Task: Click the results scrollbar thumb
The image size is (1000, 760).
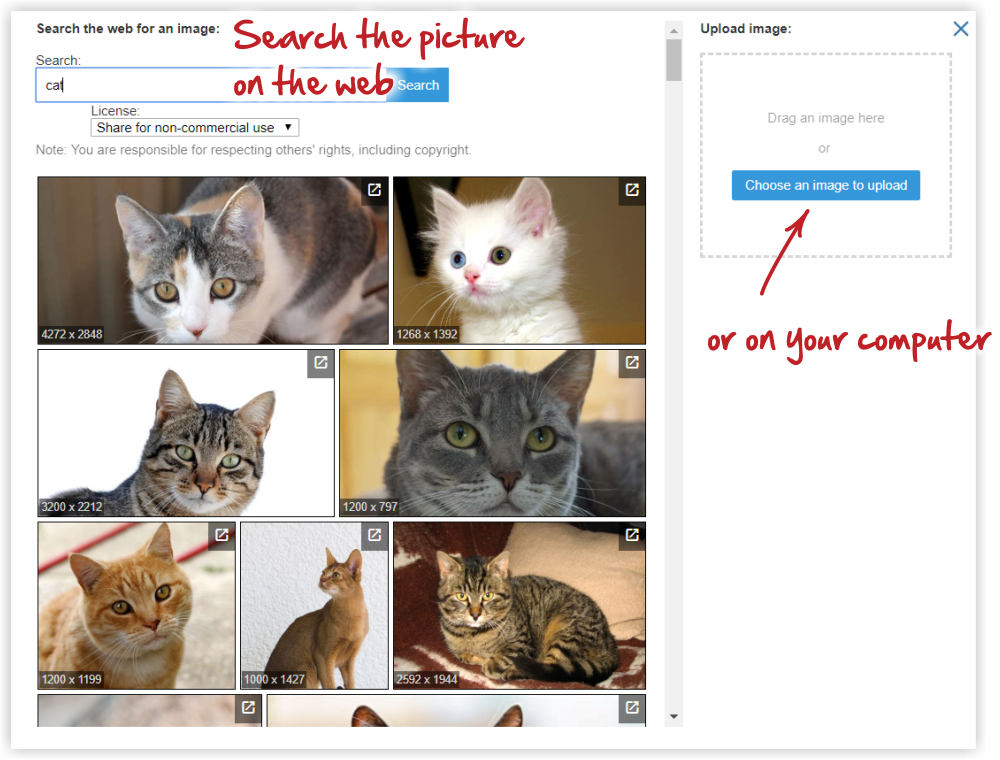Action: click(673, 60)
